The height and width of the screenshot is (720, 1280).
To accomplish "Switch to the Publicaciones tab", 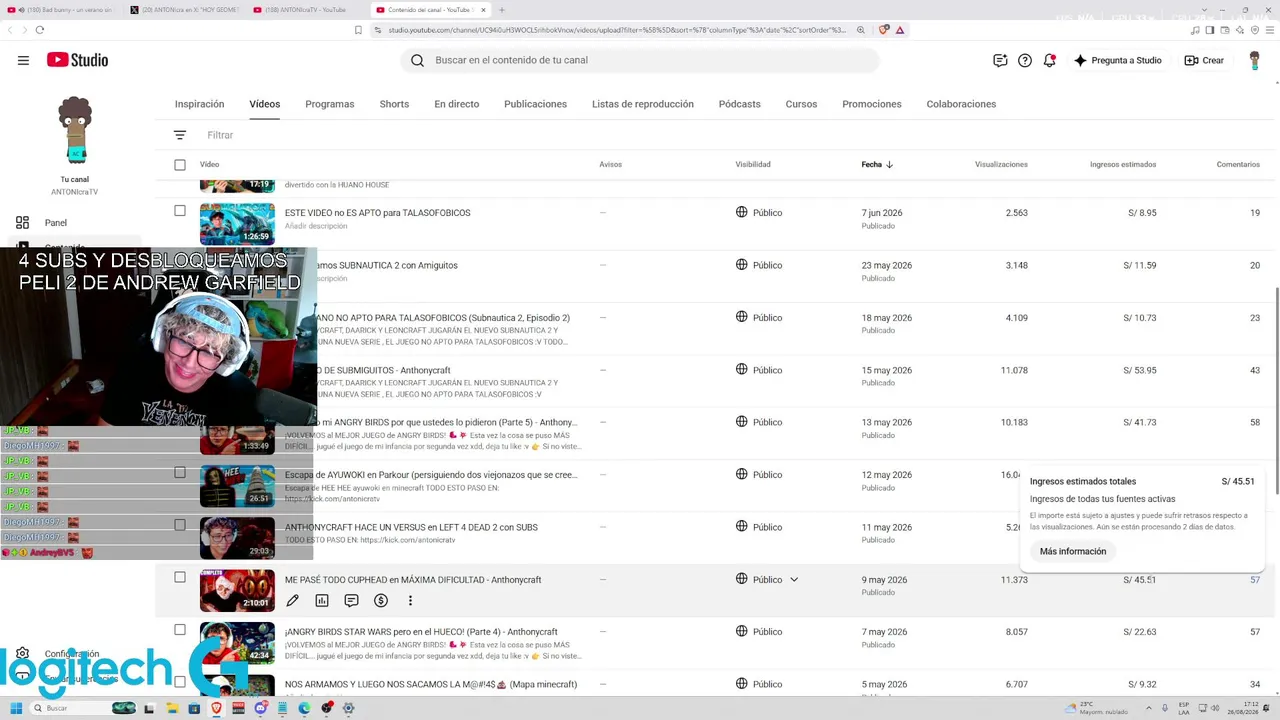I will click(536, 104).
